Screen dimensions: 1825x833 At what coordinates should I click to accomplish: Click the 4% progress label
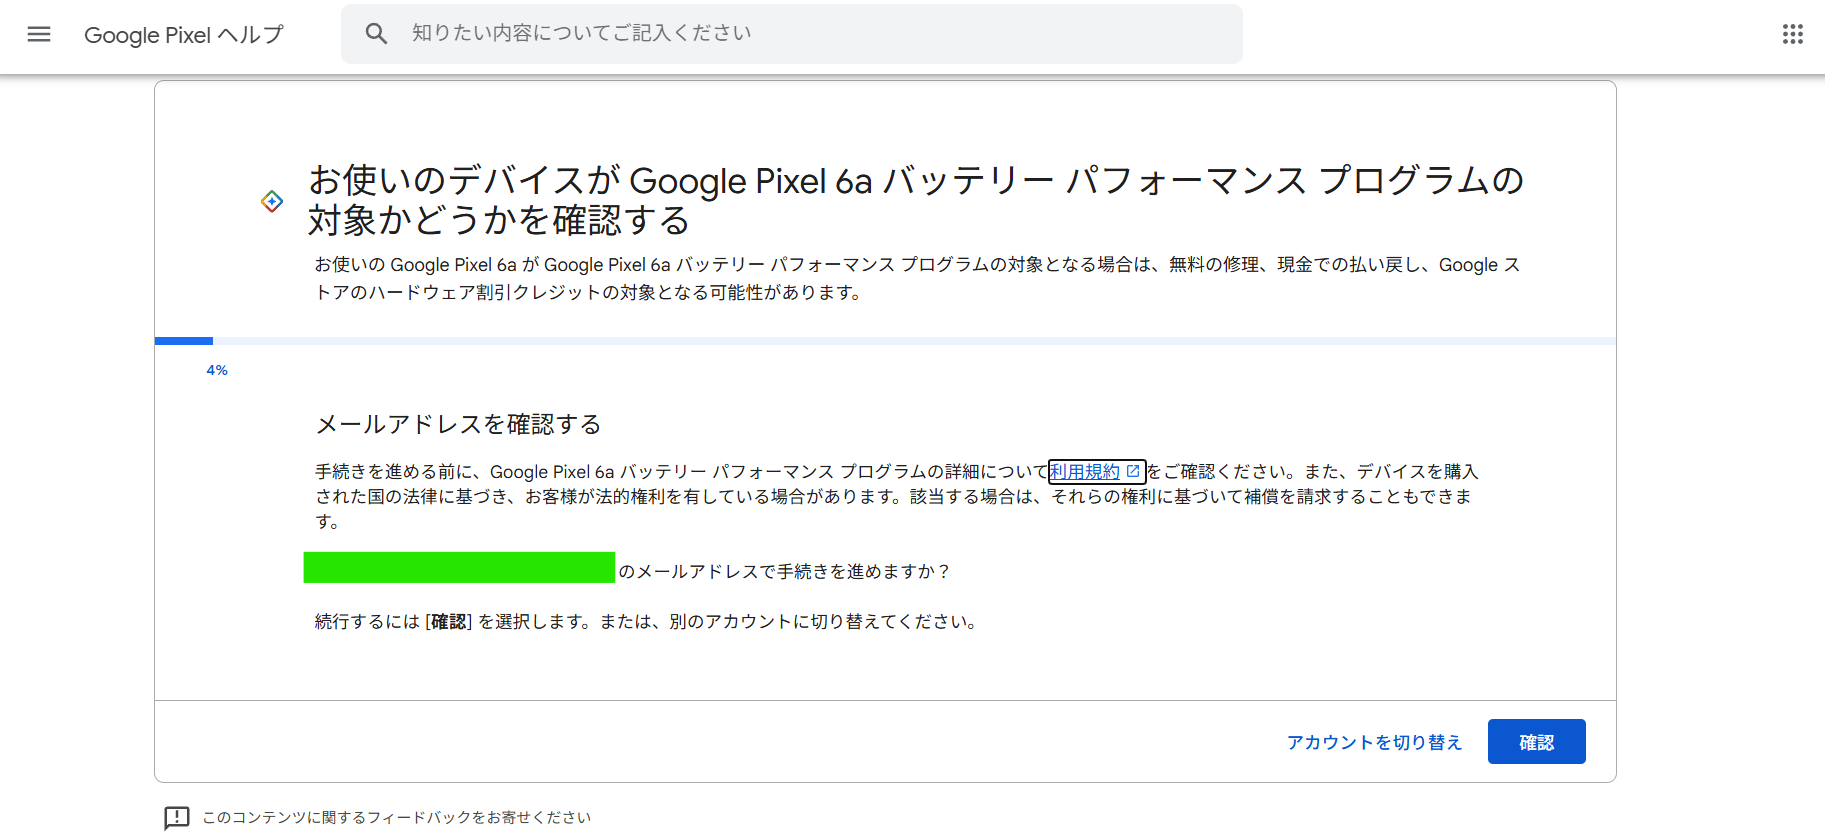(x=216, y=369)
